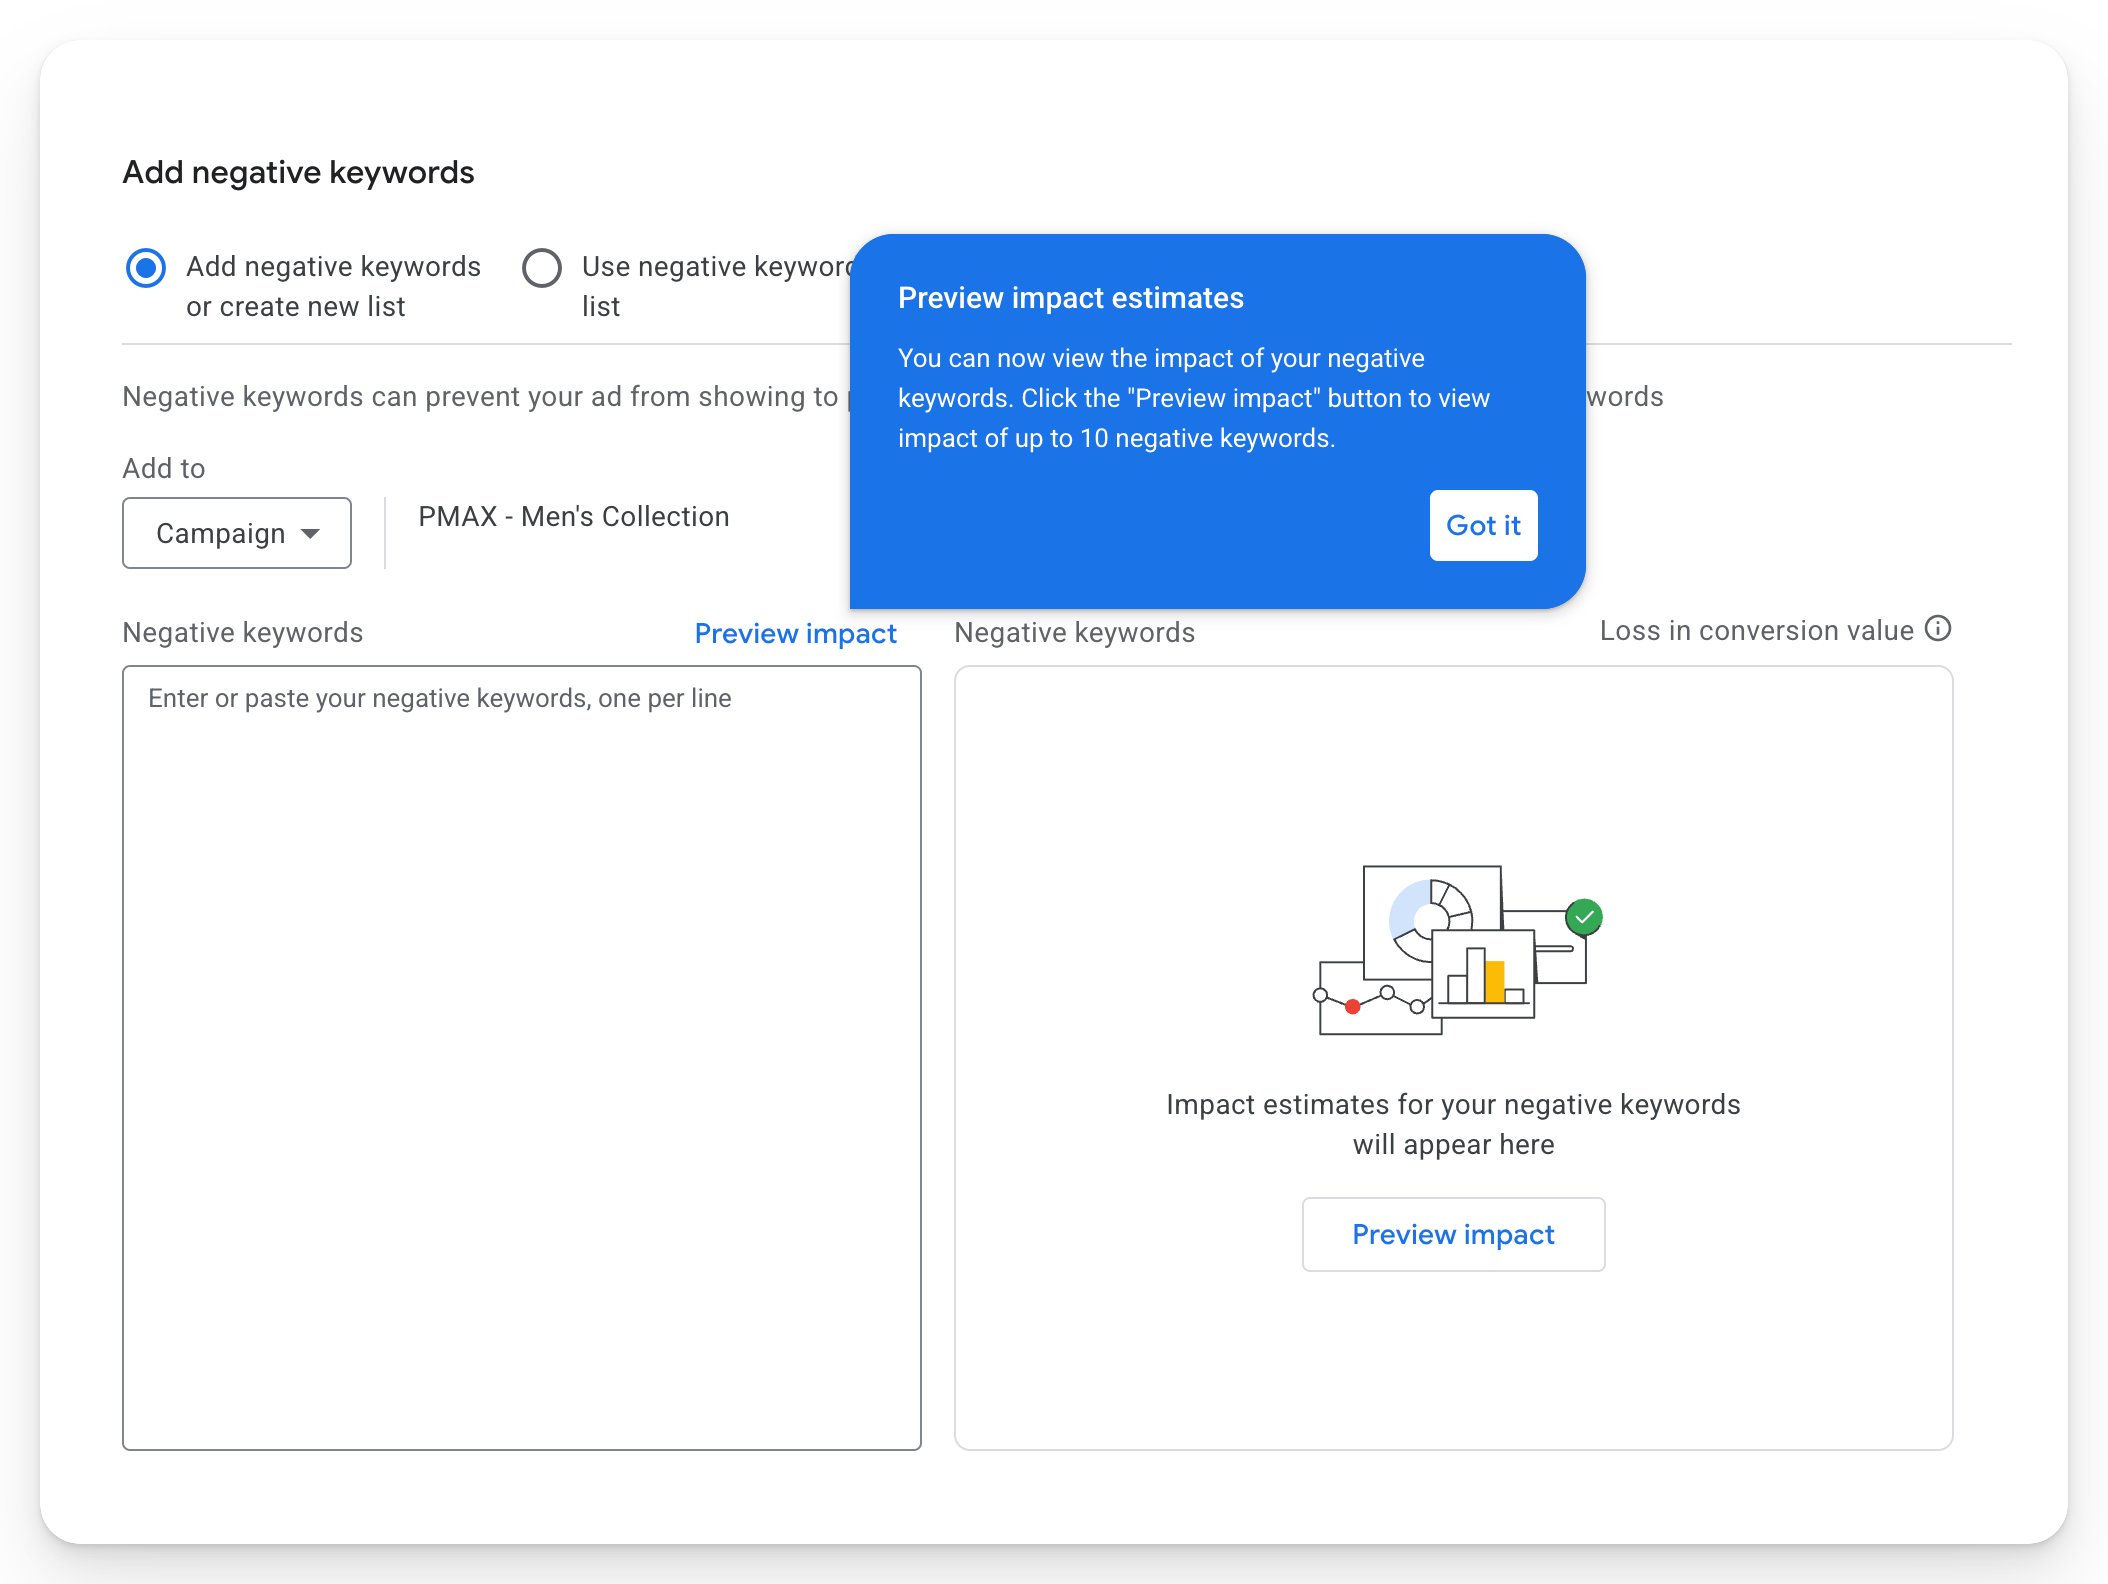
Task: Click the blue dot of the selected radio button
Action: pos(146,268)
